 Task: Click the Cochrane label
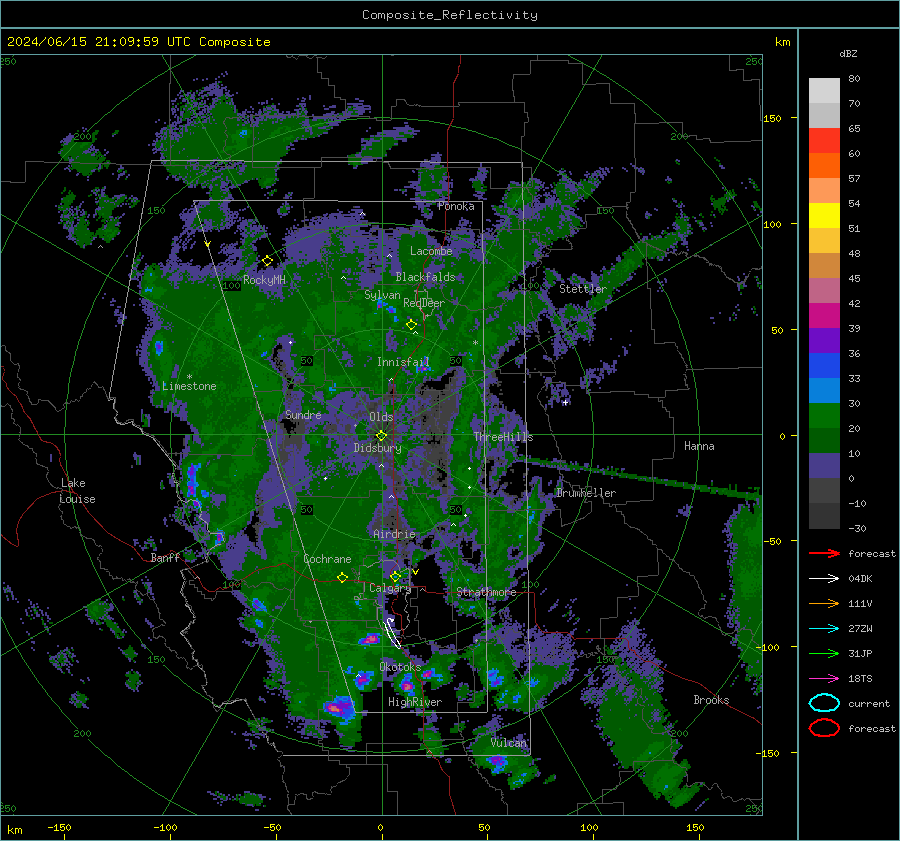pyautogui.click(x=327, y=559)
